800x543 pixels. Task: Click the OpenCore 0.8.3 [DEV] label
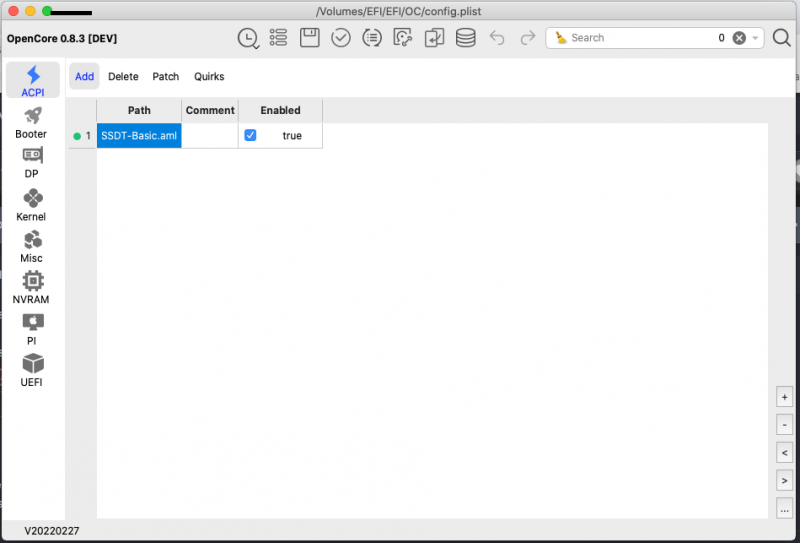62,39
